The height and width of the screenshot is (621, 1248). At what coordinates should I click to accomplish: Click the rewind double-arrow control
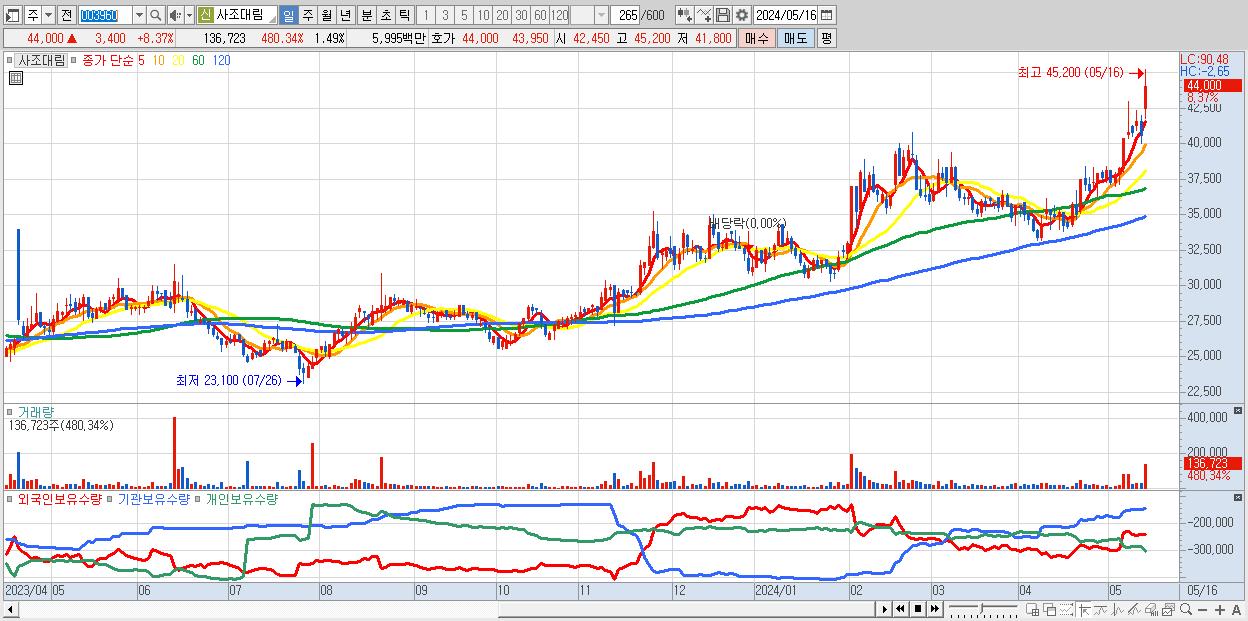900,609
